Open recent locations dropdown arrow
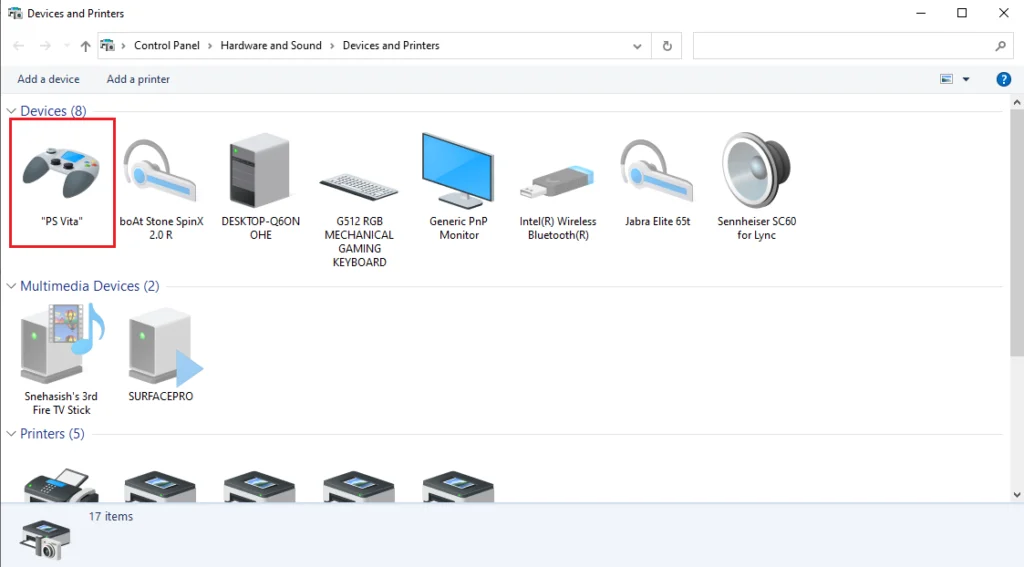The image size is (1024, 567). 67,46
